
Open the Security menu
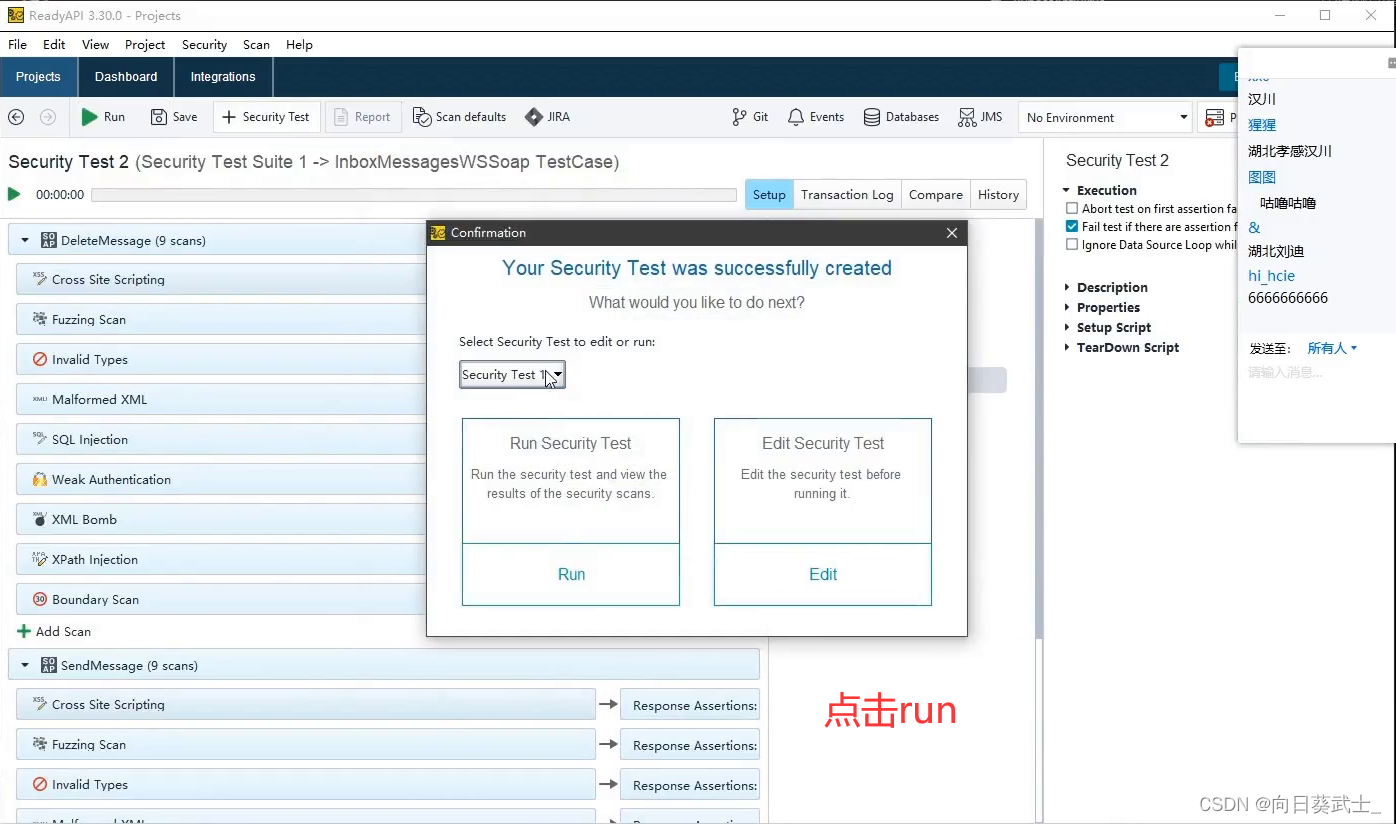pyautogui.click(x=204, y=45)
